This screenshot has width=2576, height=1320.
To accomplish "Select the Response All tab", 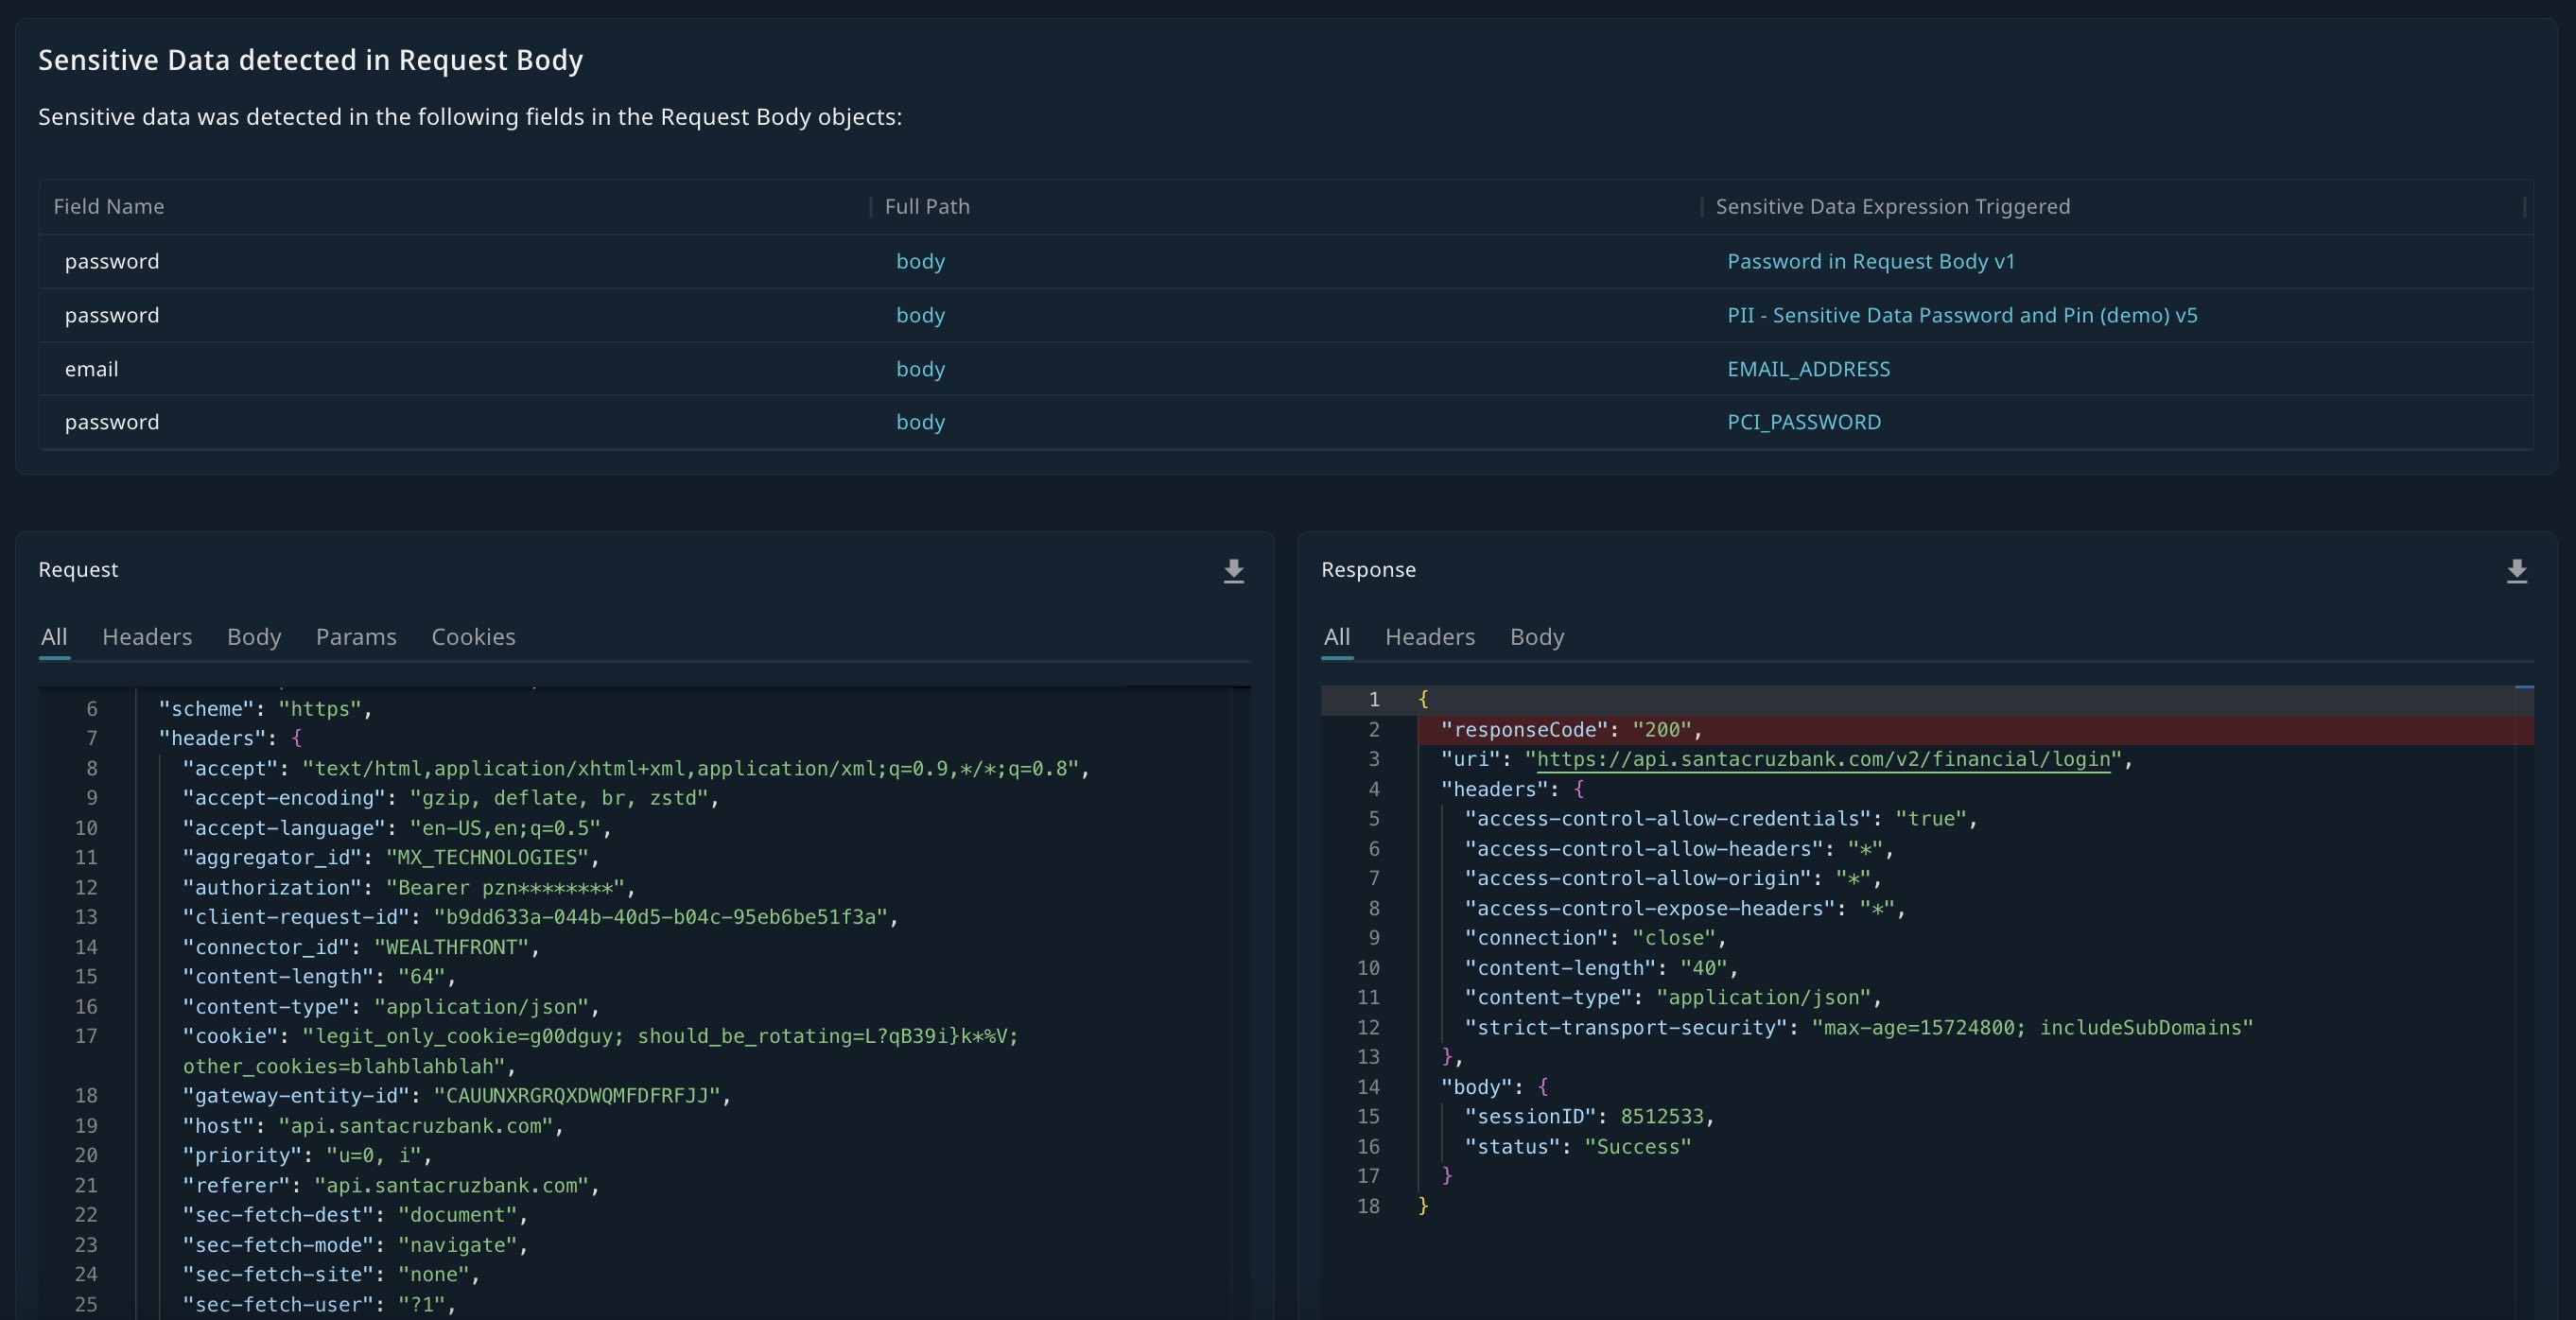I will click(1337, 637).
